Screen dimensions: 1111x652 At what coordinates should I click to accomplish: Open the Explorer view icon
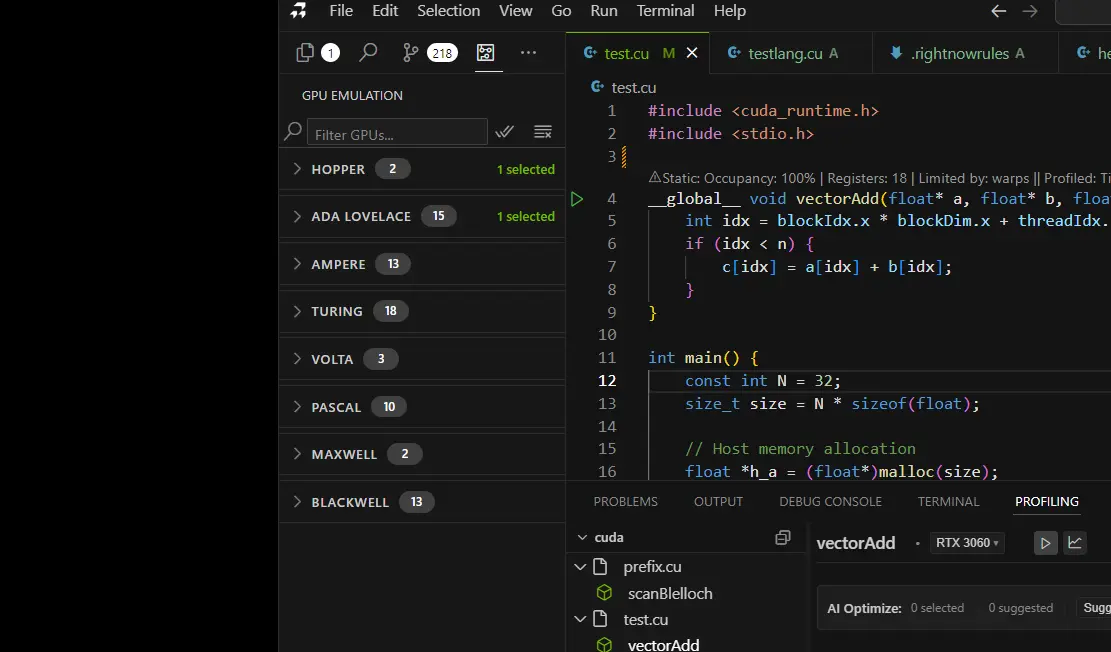click(306, 53)
